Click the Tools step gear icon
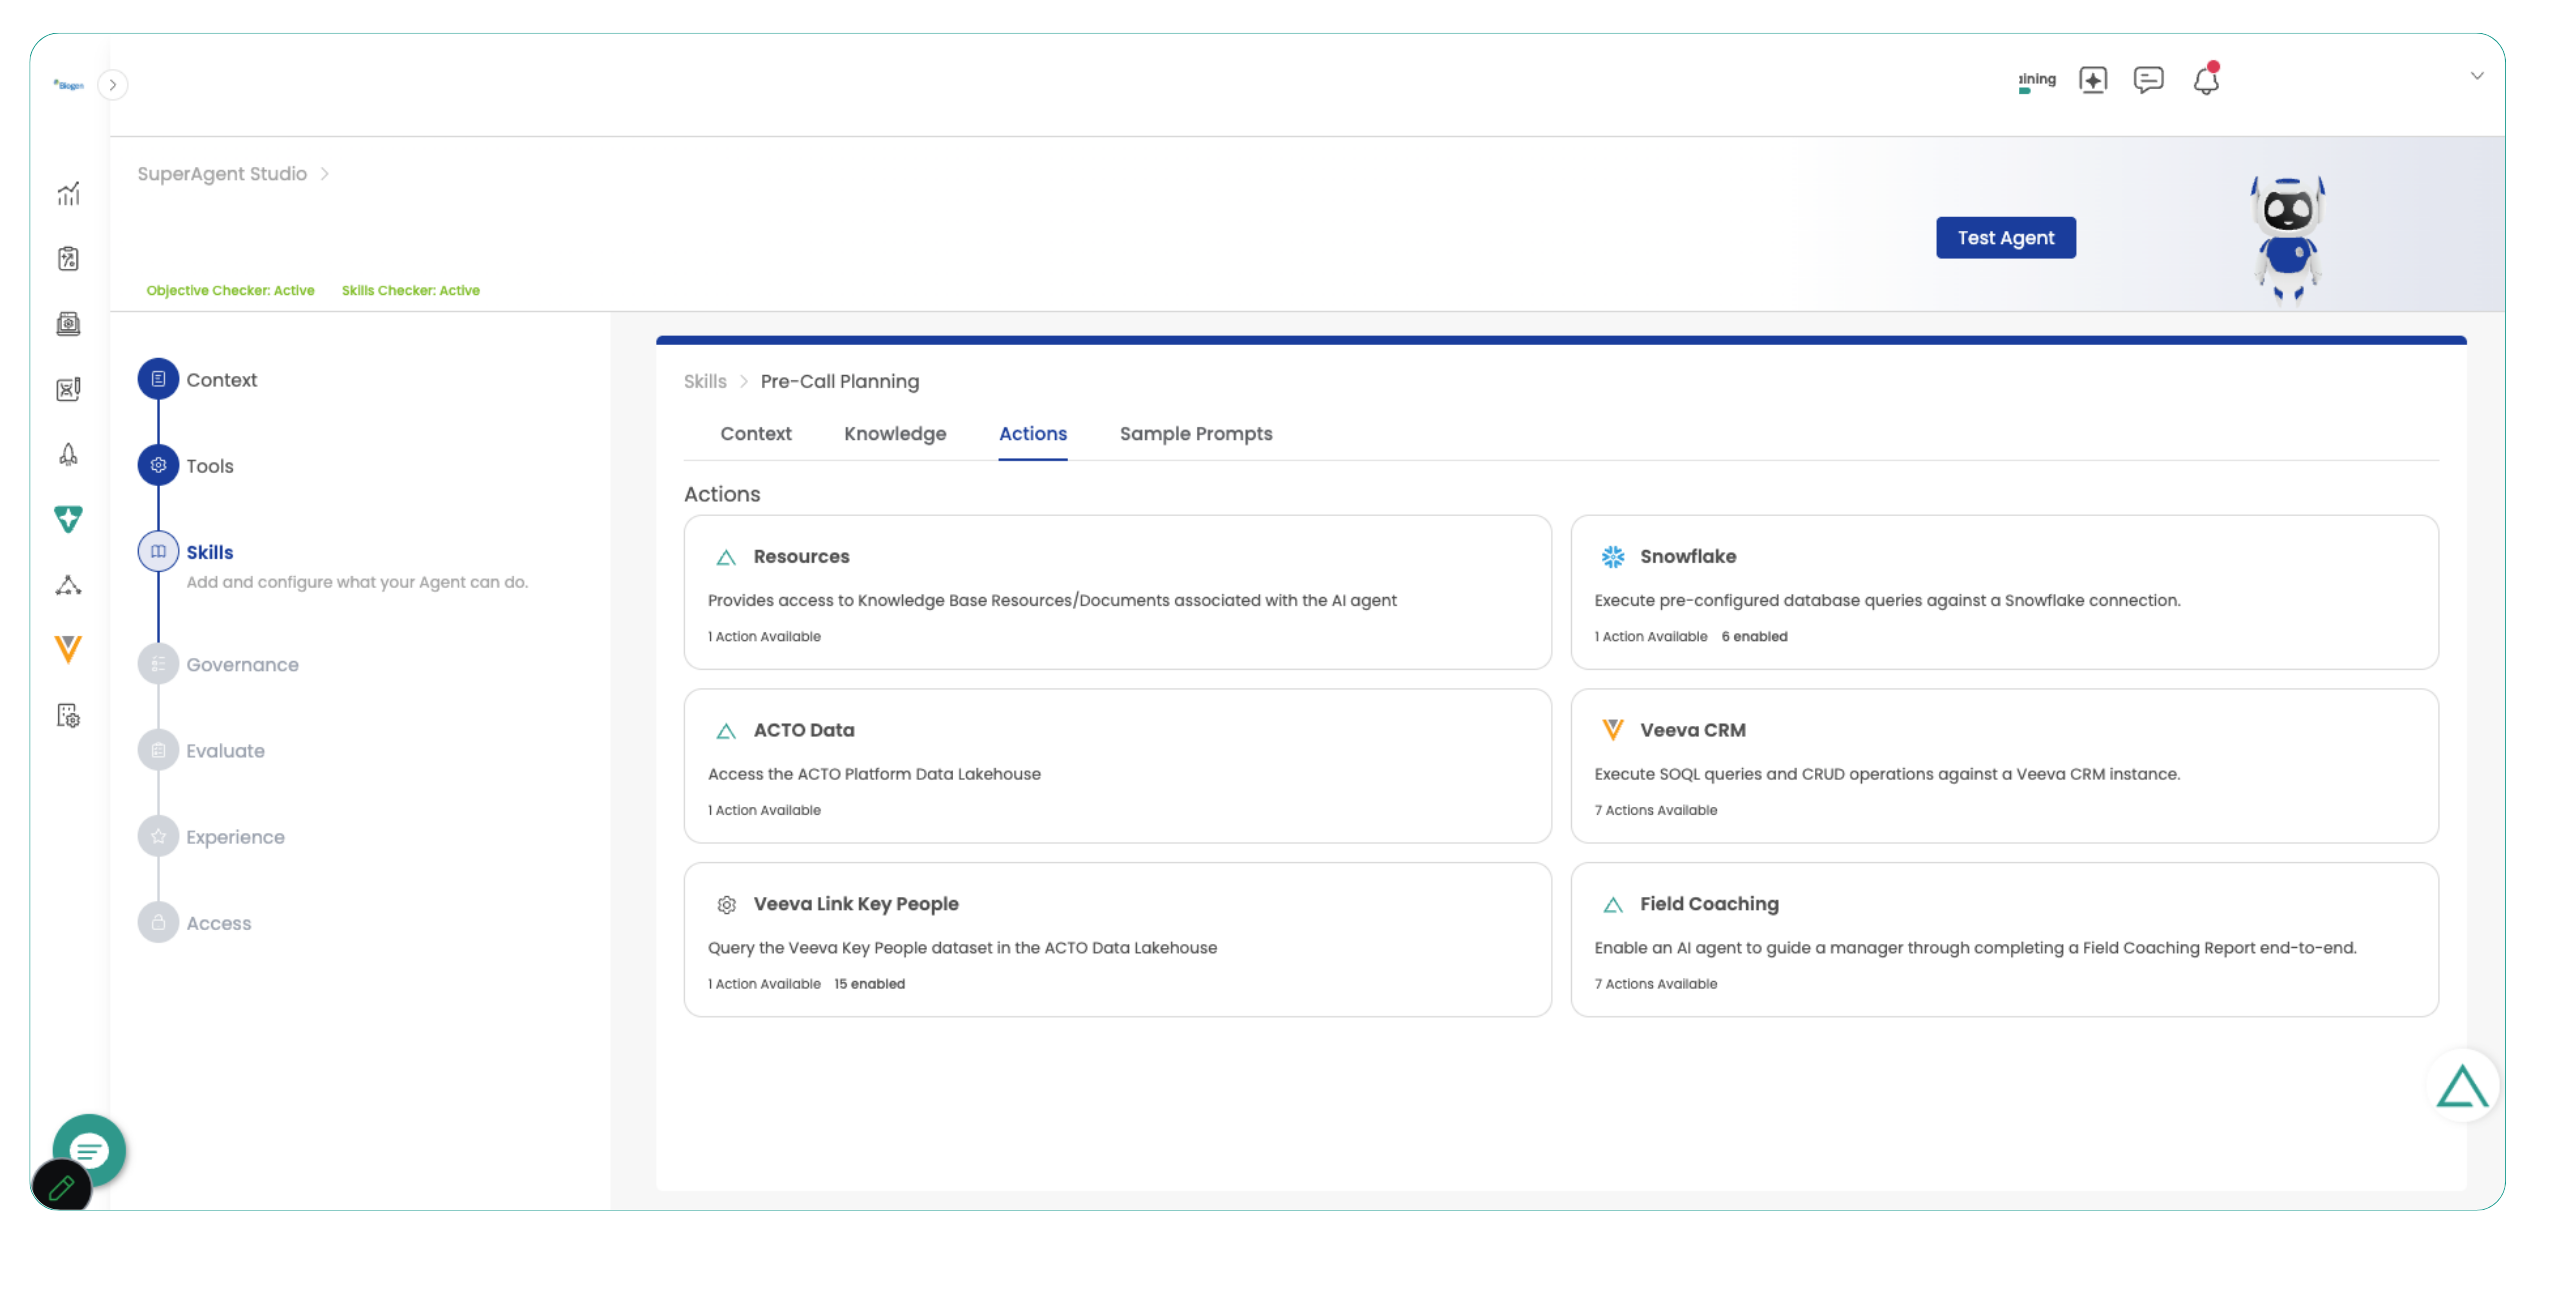This screenshot has width=2560, height=1300. point(158,465)
